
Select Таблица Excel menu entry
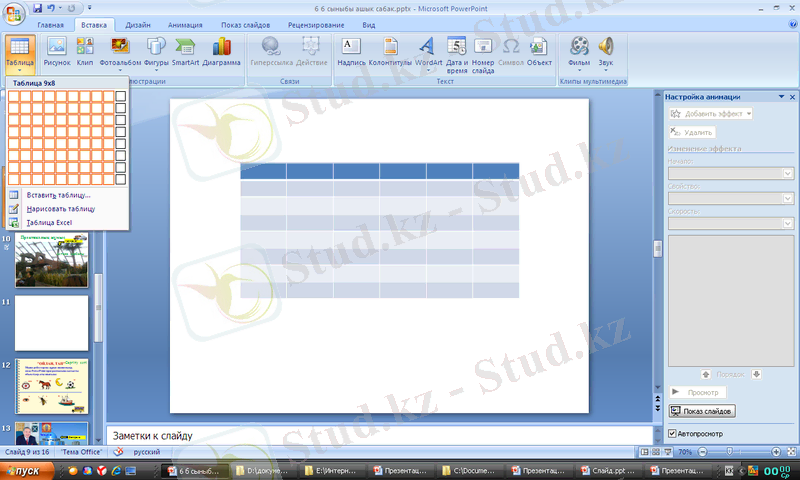[x=49, y=222]
